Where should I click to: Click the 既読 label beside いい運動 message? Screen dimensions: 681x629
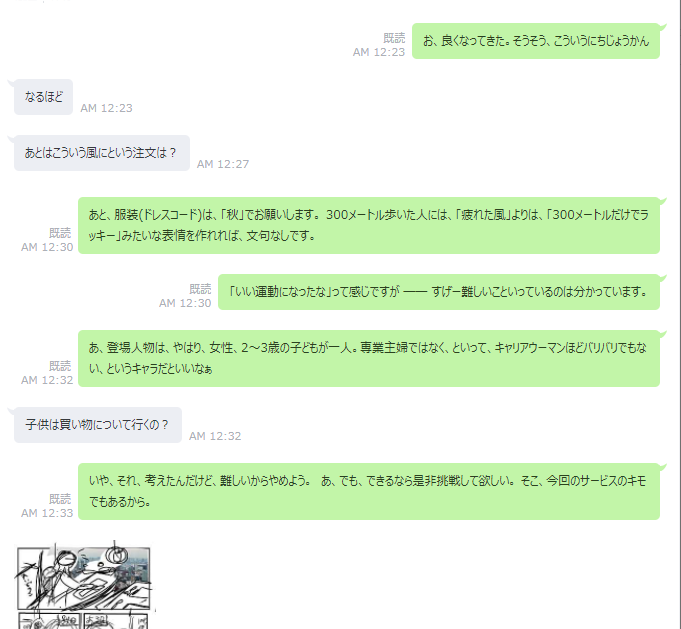pos(200,289)
